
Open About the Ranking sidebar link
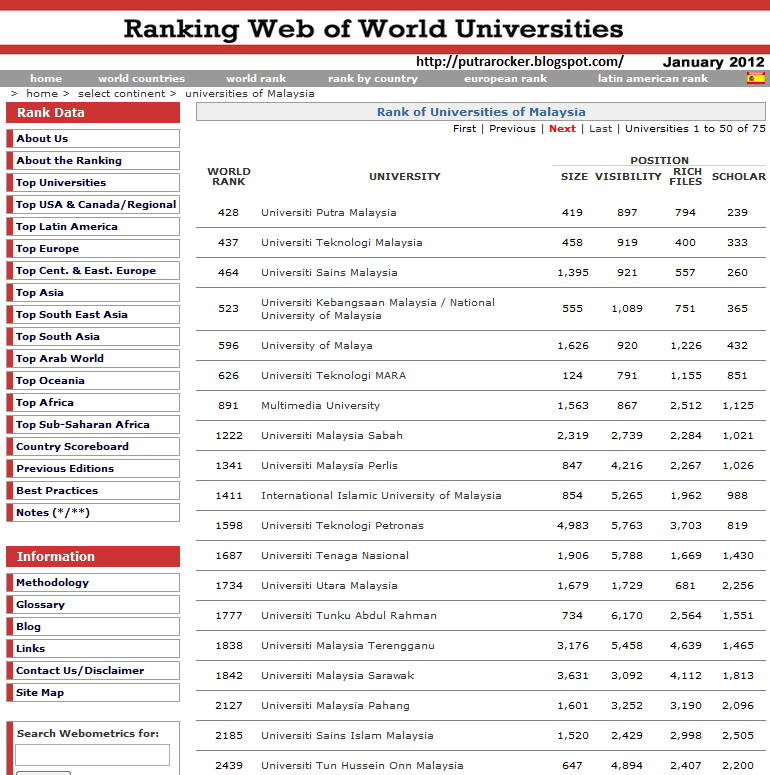coord(93,161)
